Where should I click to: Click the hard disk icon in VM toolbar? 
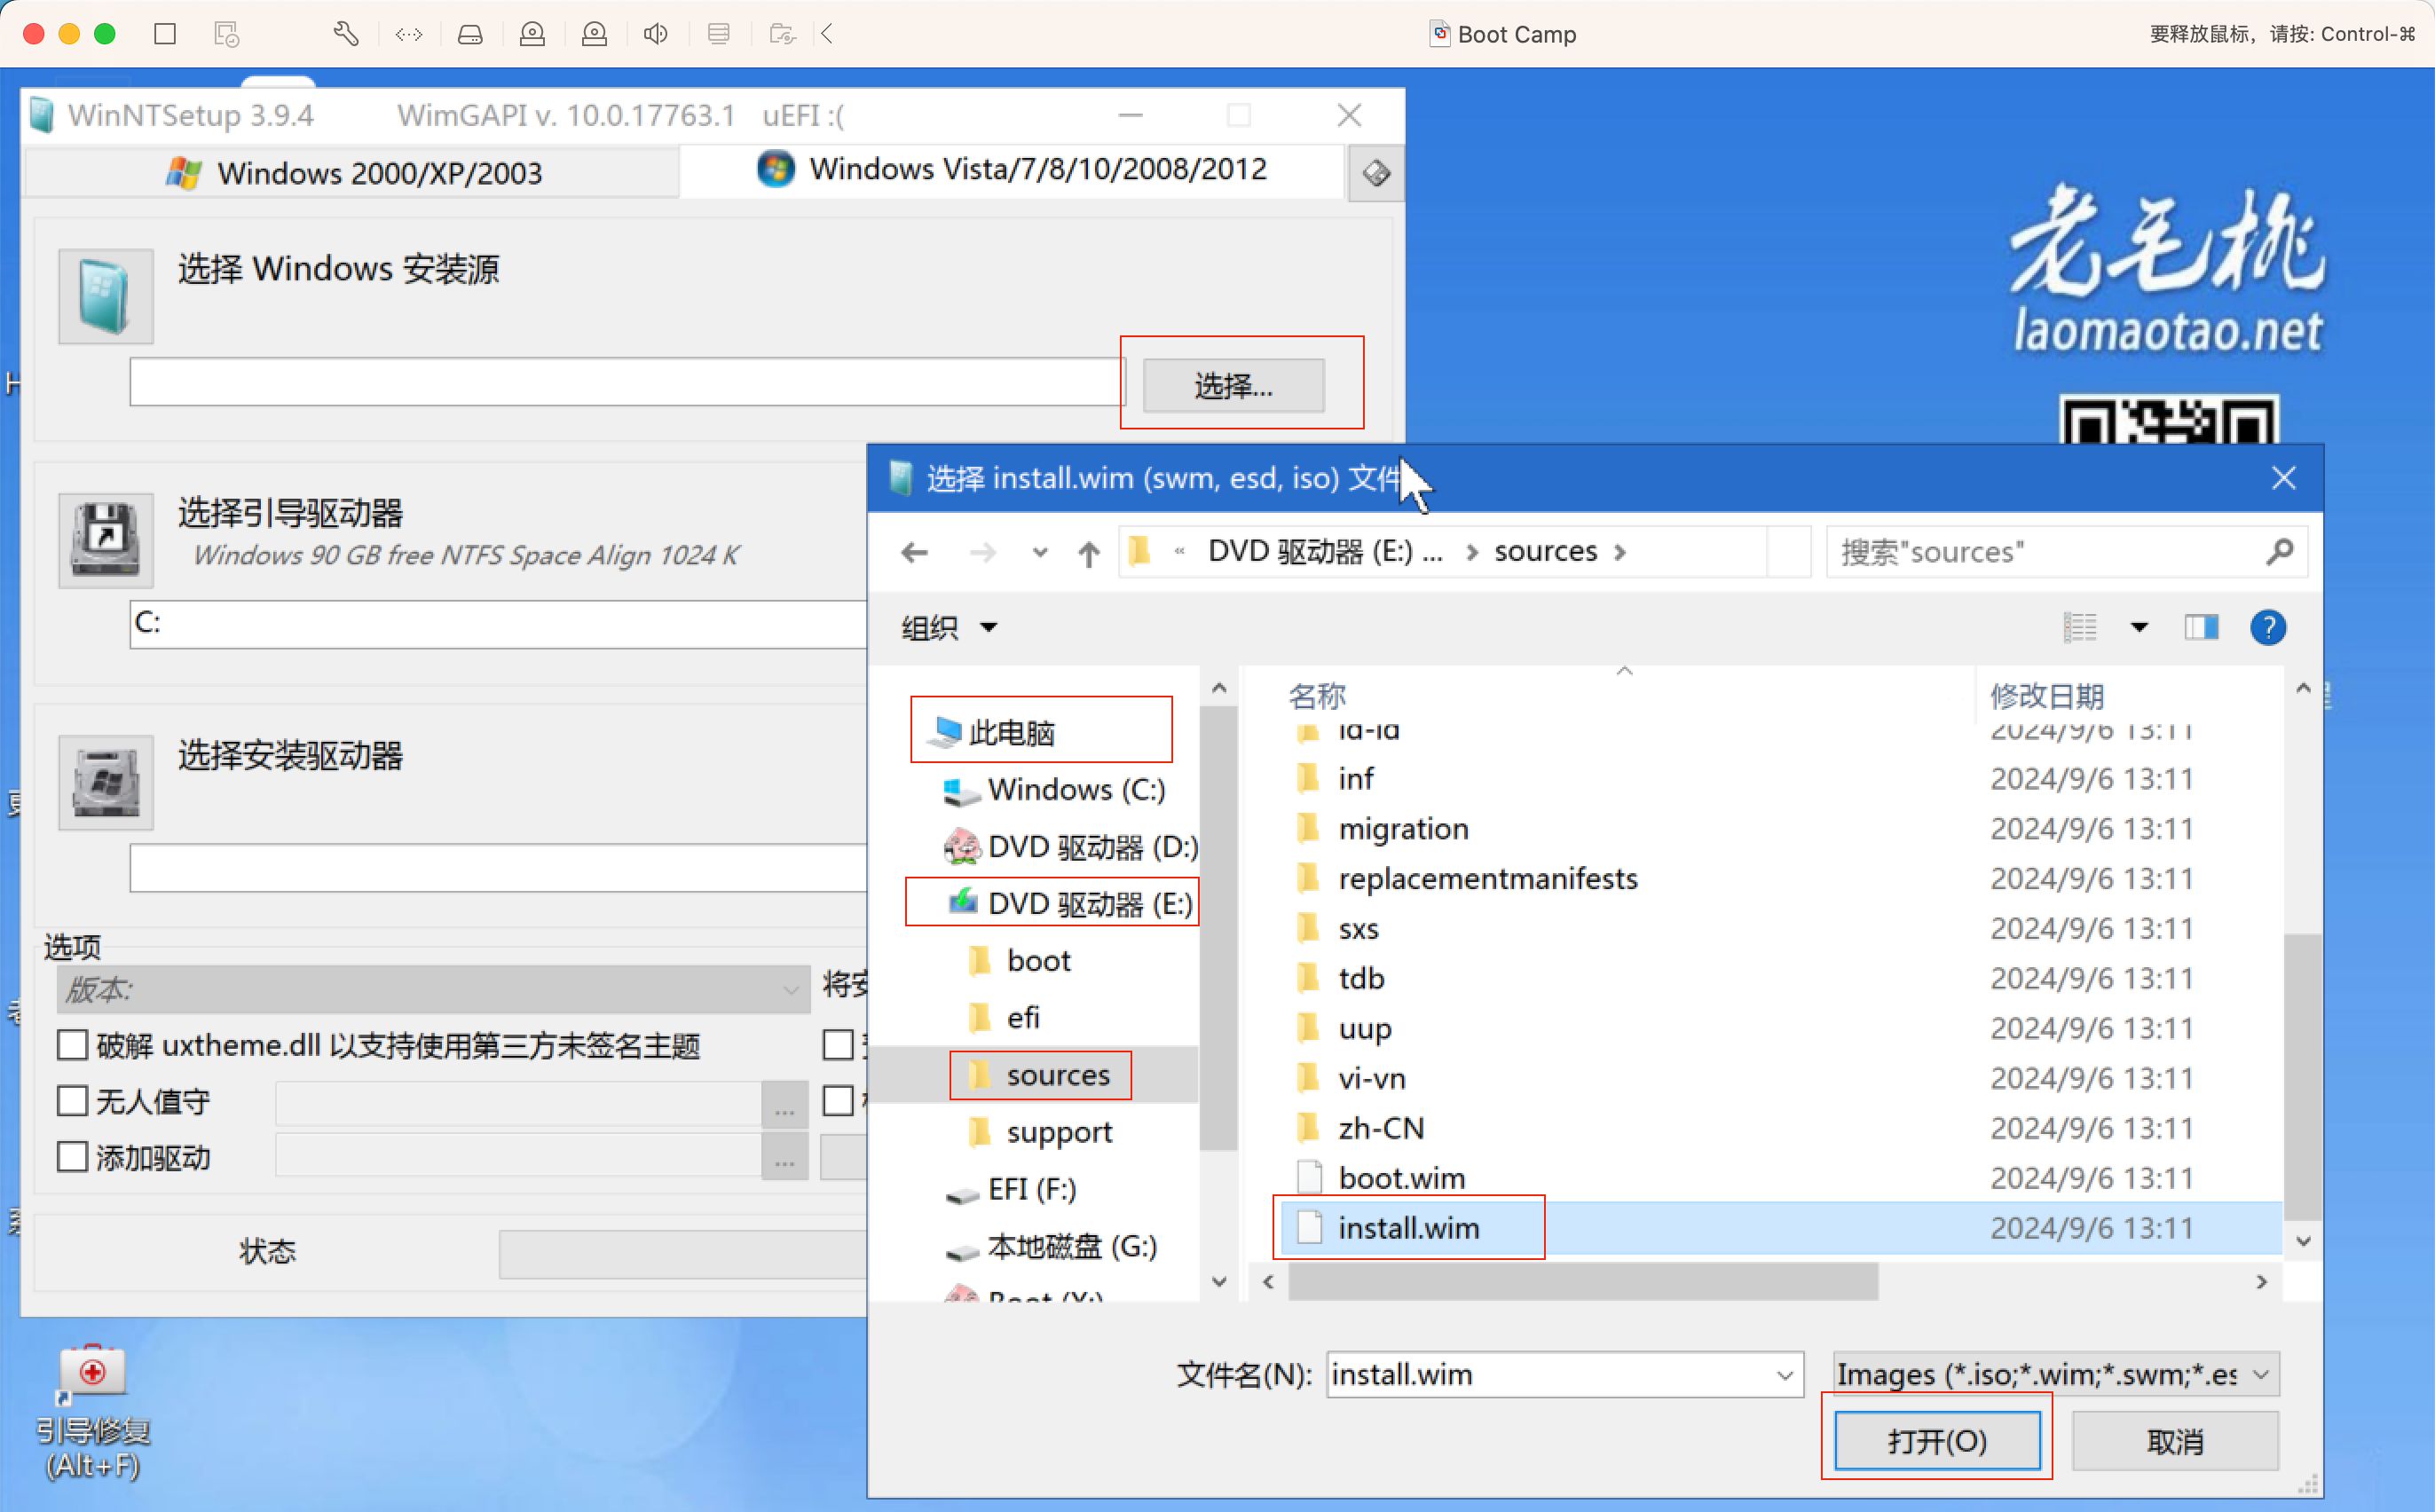[x=470, y=34]
